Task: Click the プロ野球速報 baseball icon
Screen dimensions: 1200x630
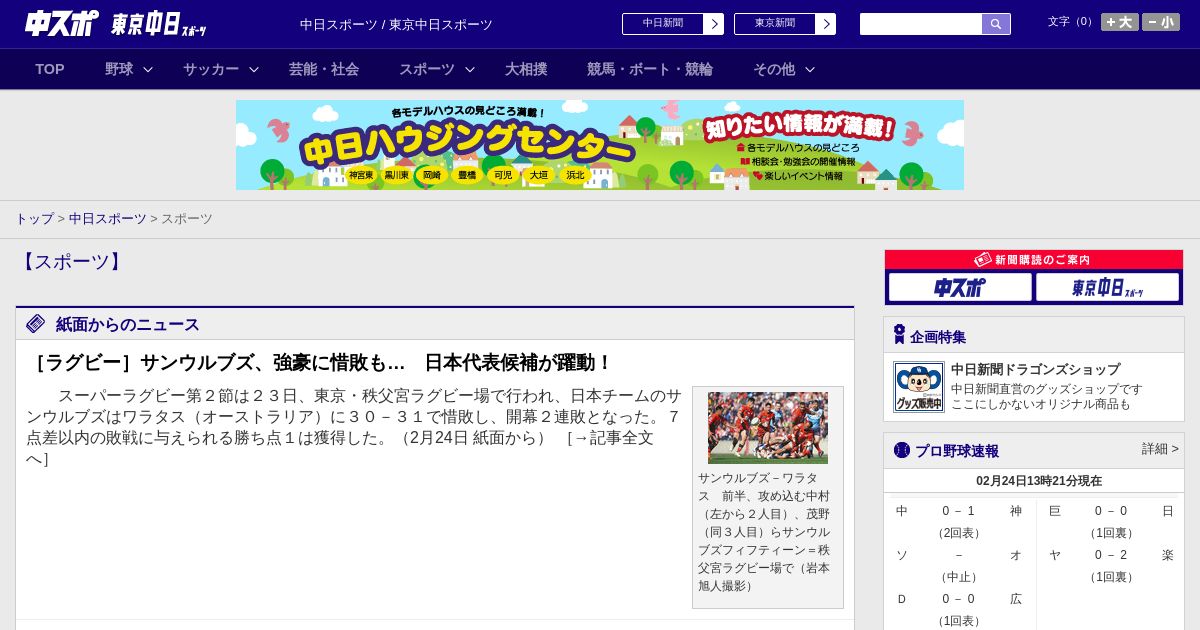Action: (902, 450)
